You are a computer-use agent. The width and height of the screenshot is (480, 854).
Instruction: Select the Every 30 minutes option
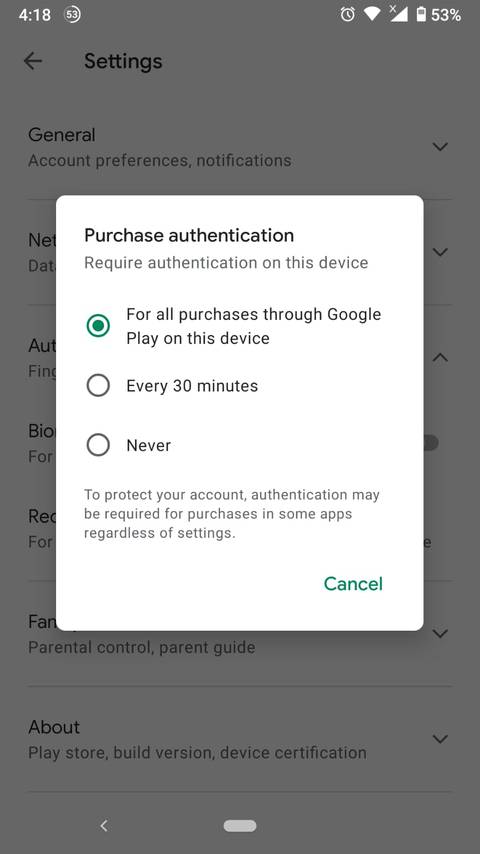pyautogui.click(x=172, y=386)
